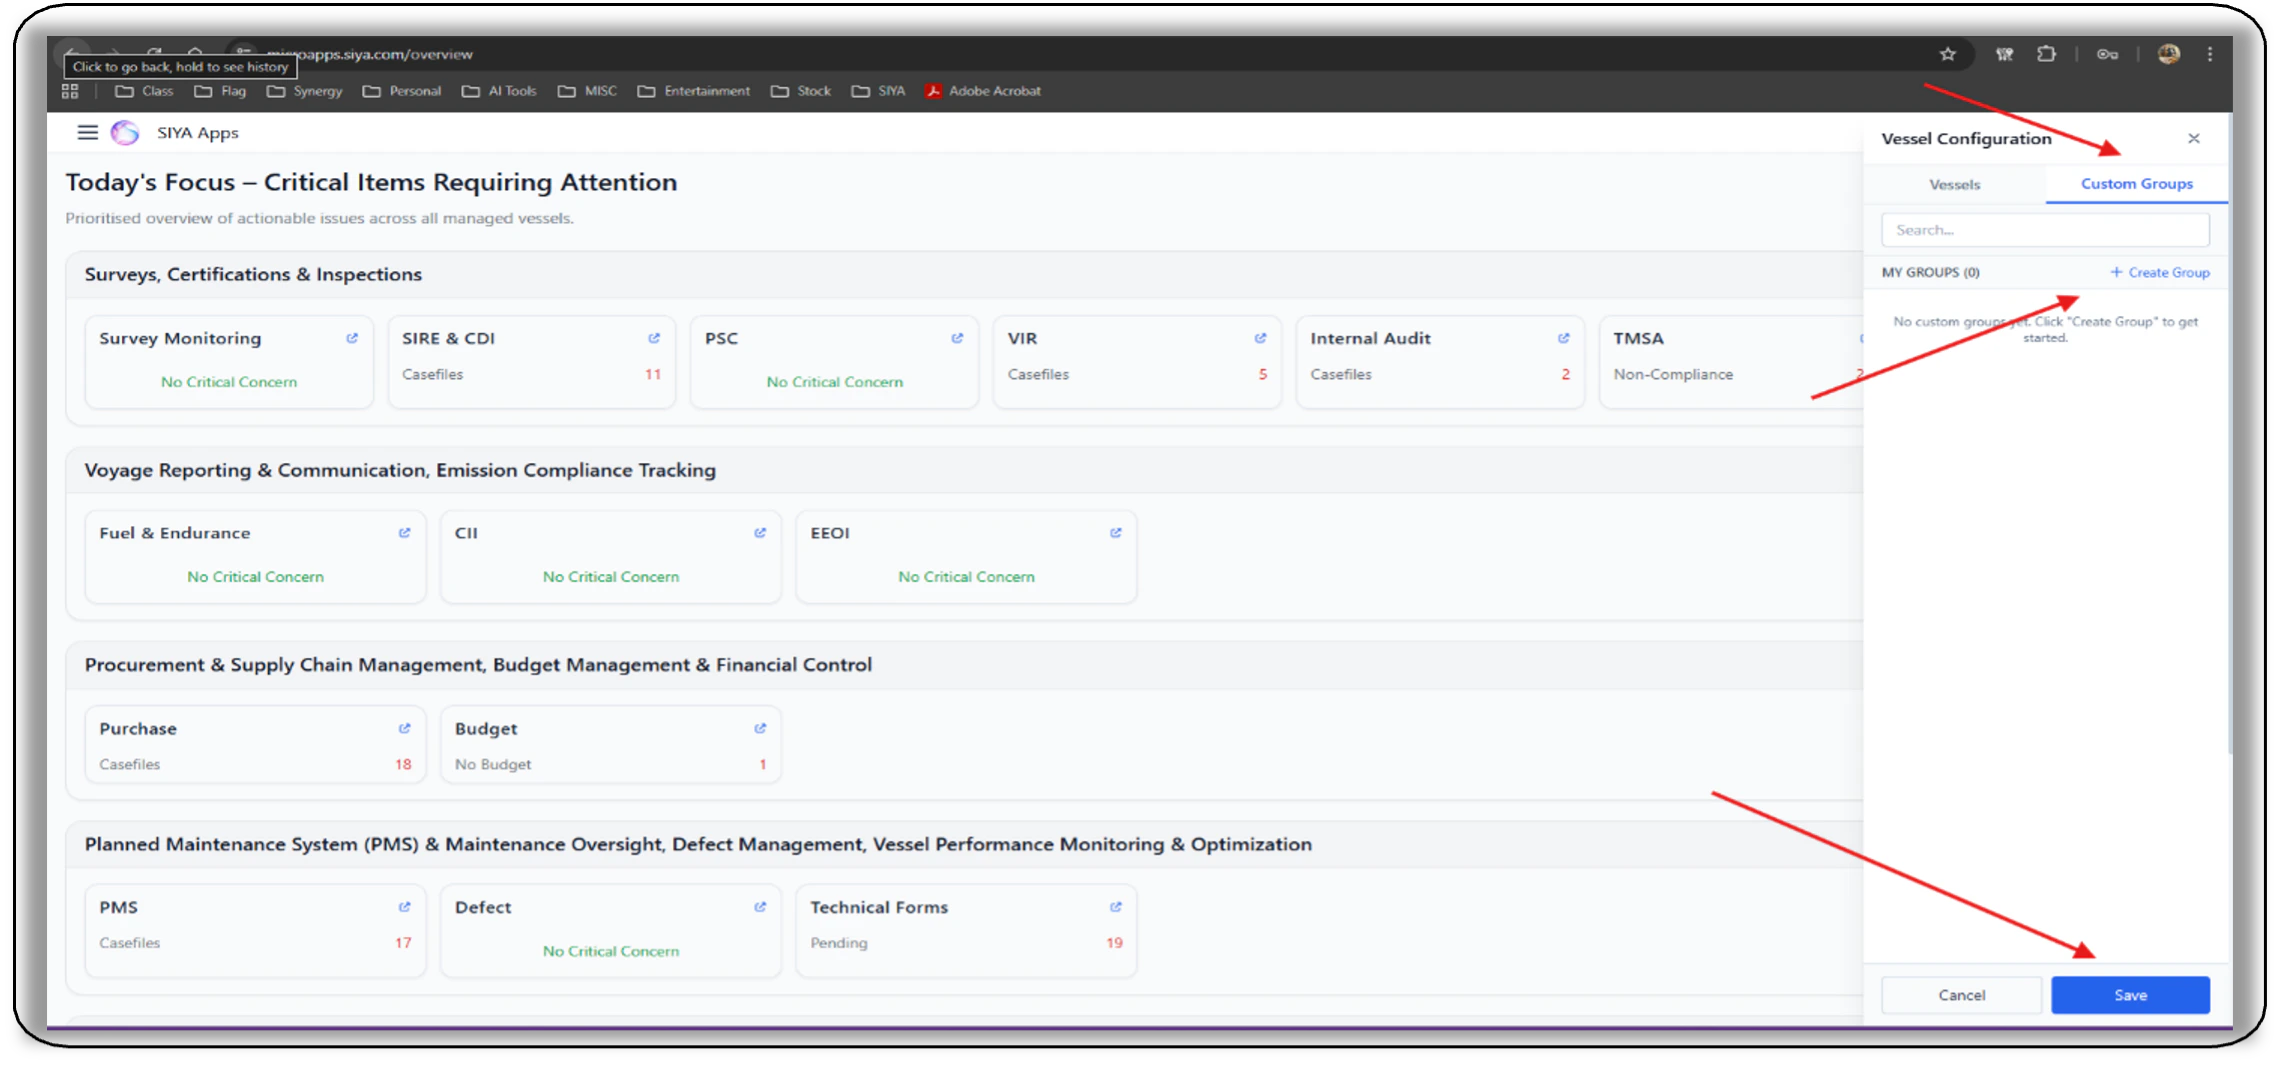Click VIR casefiles count 5
2282x1067 pixels.
(1263, 374)
